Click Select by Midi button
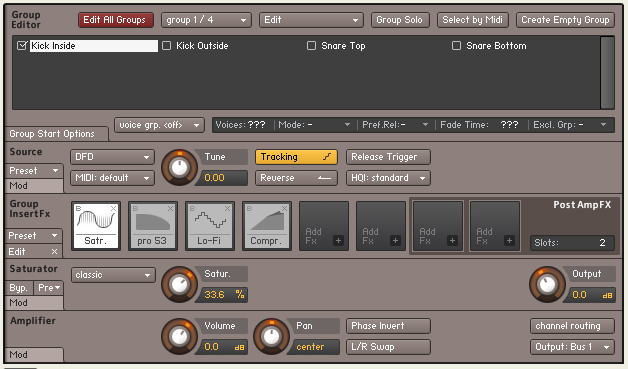This screenshot has height=369, width=628. [473, 20]
